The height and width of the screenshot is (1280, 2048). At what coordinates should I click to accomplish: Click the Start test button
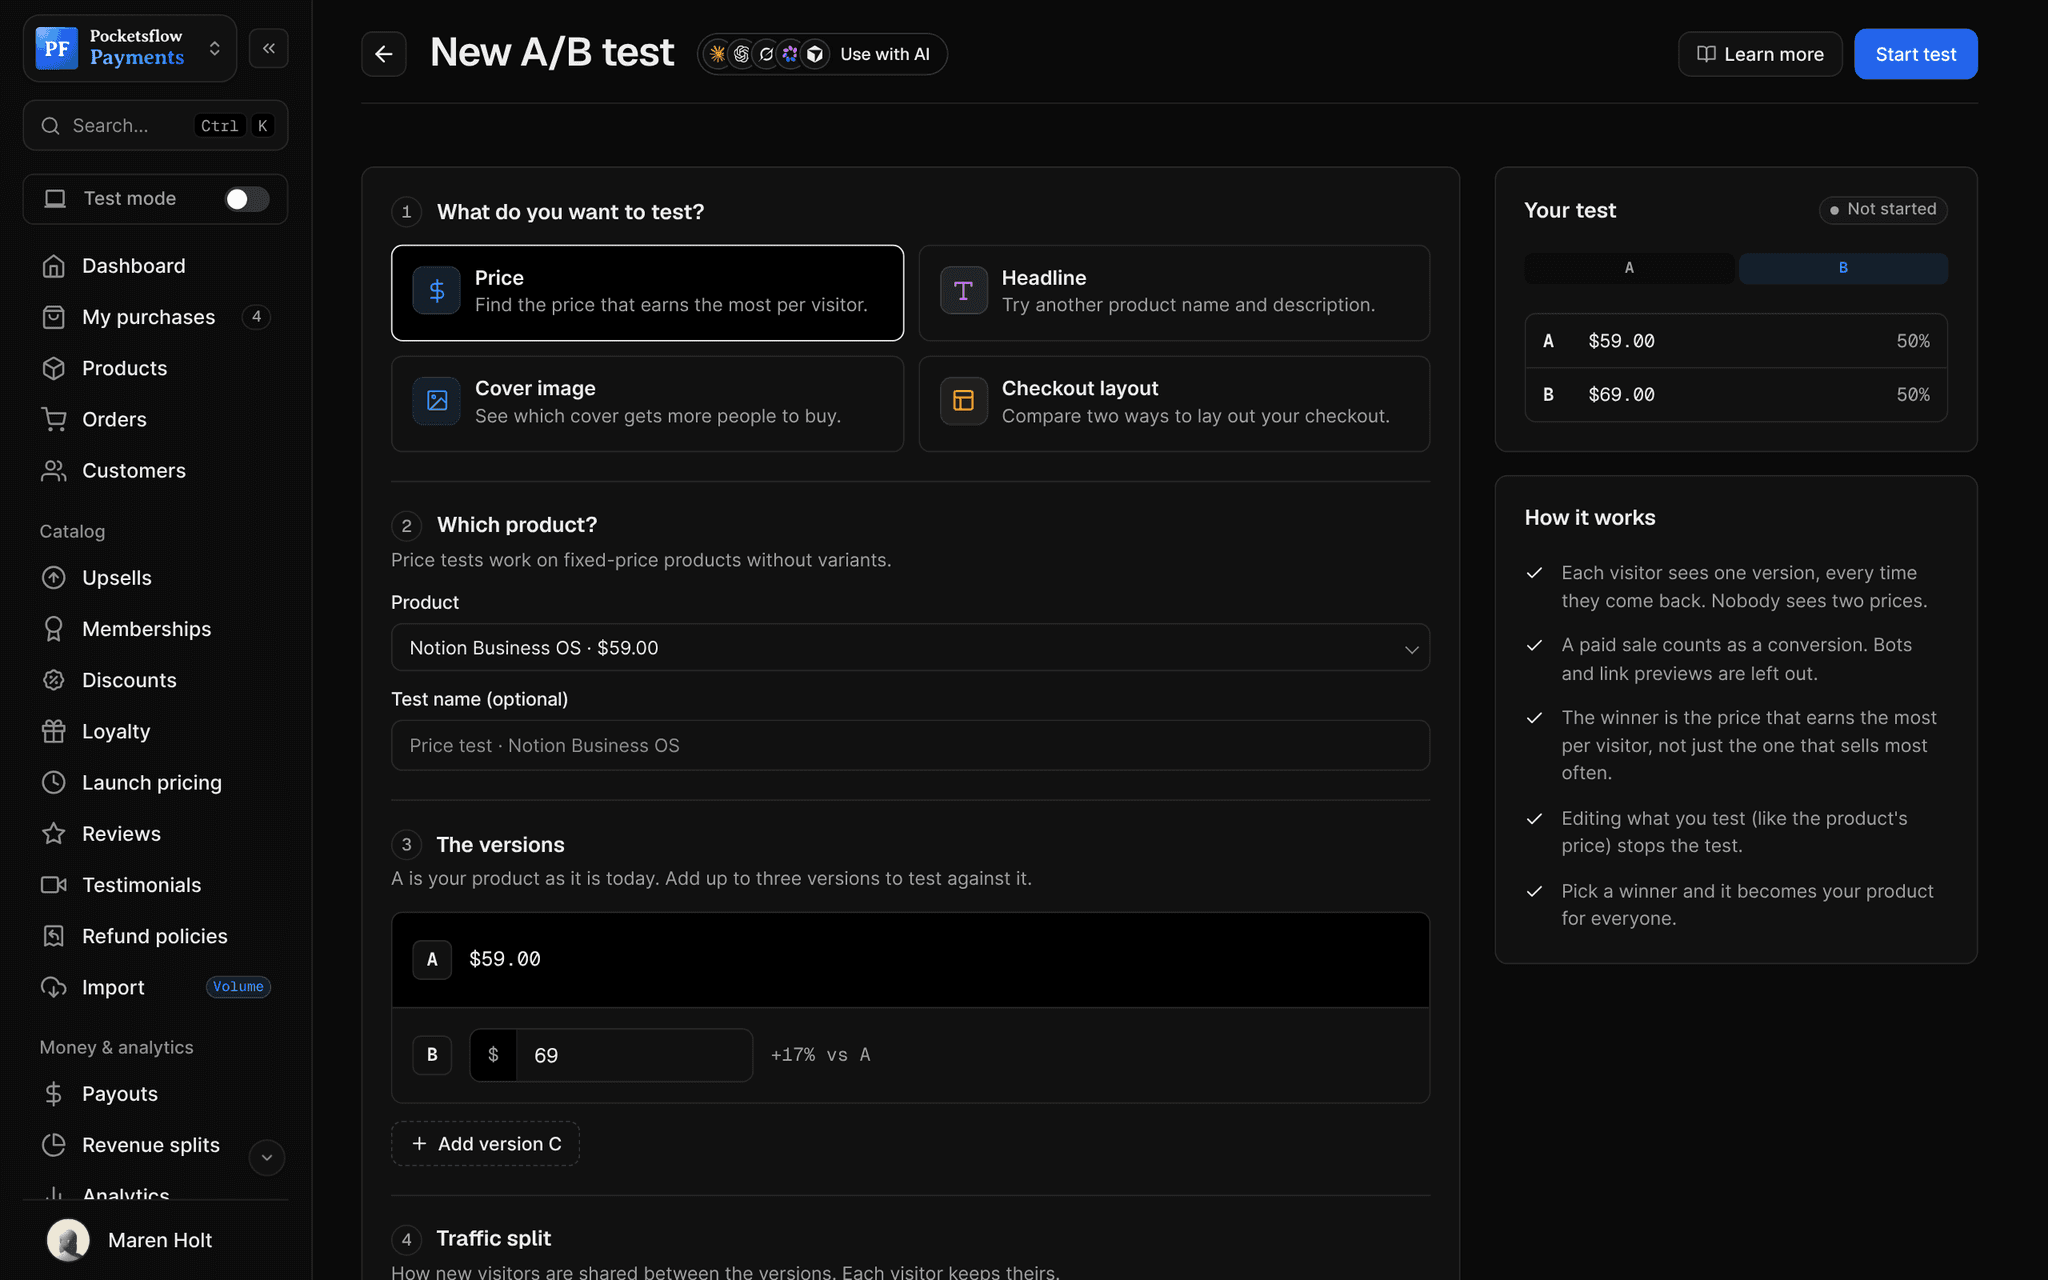[x=1916, y=54]
